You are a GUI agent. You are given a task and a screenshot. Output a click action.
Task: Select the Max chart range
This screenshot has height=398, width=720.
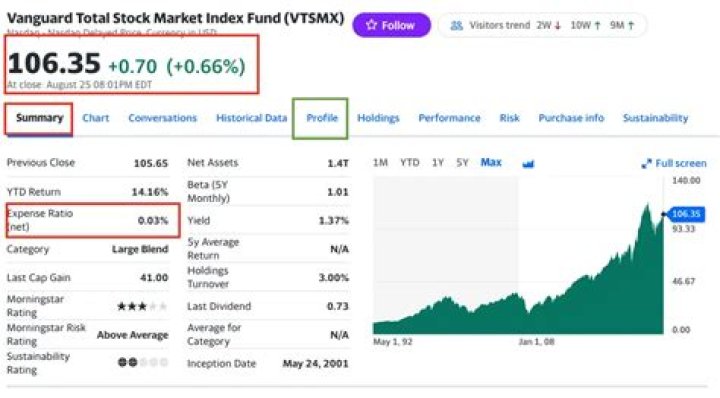pos(491,163)
